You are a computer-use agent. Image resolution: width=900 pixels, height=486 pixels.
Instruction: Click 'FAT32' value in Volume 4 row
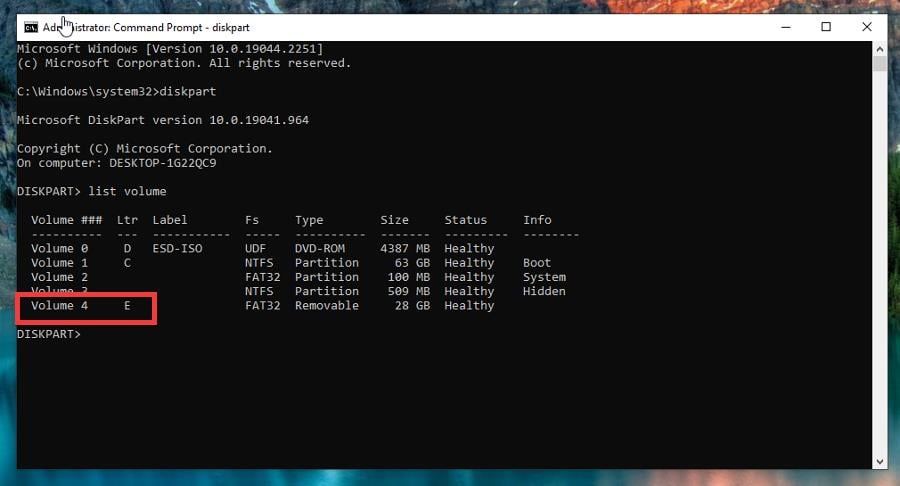coord(263,306)
